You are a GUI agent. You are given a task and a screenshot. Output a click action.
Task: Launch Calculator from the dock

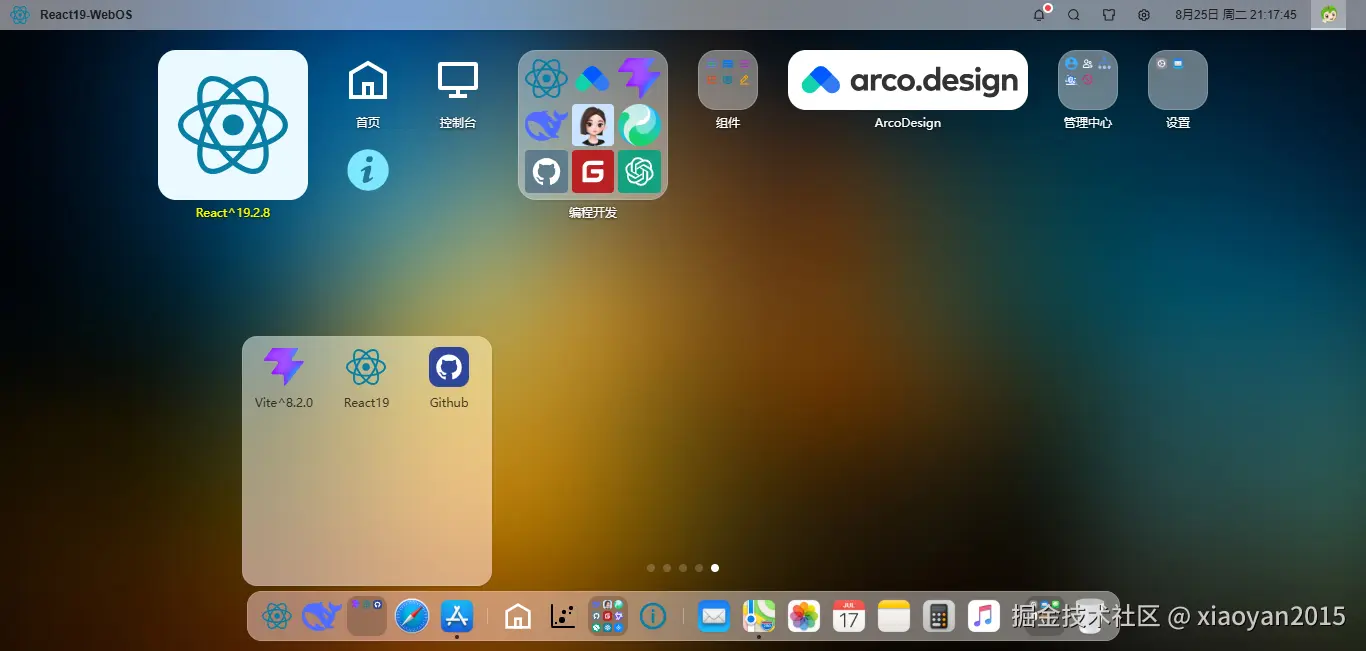tap(939, 616)
